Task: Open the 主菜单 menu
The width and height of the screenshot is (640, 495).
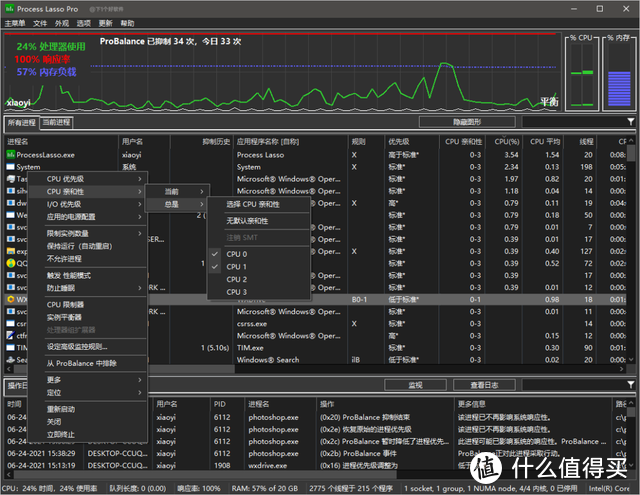Action: click(x=15, y=23)
